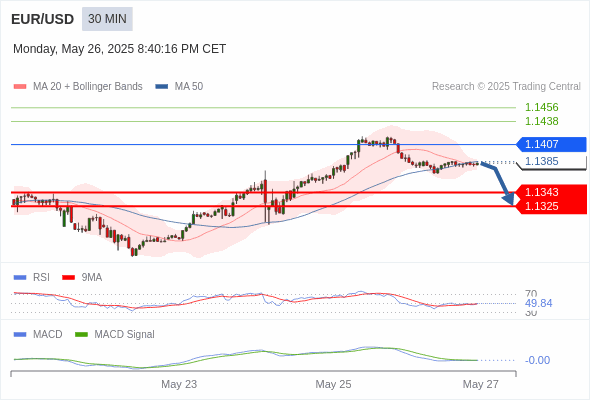The height and width of the screenshot is (400, 590).
Task: Click the MA 20 + Bollinger Bands legend label
Action: [x=88, y=87]
